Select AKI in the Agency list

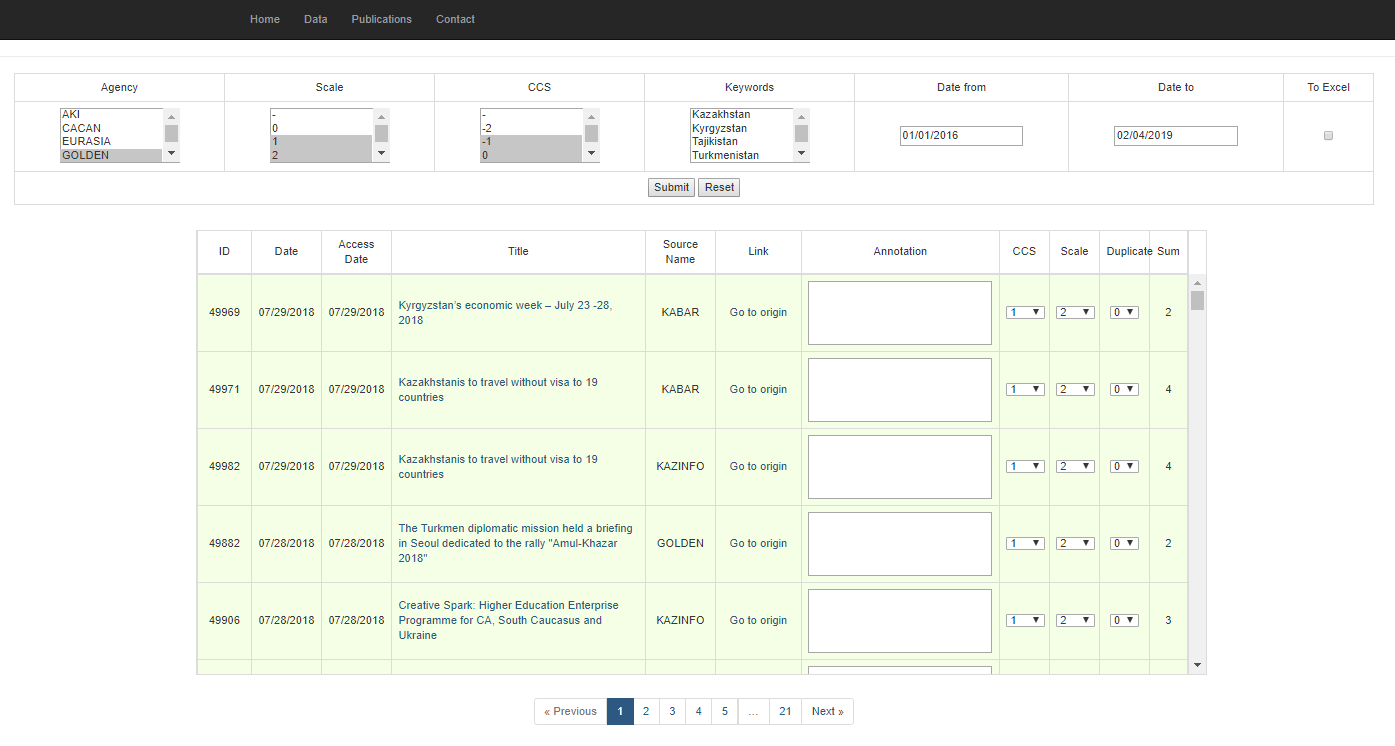tap(111, 114)
